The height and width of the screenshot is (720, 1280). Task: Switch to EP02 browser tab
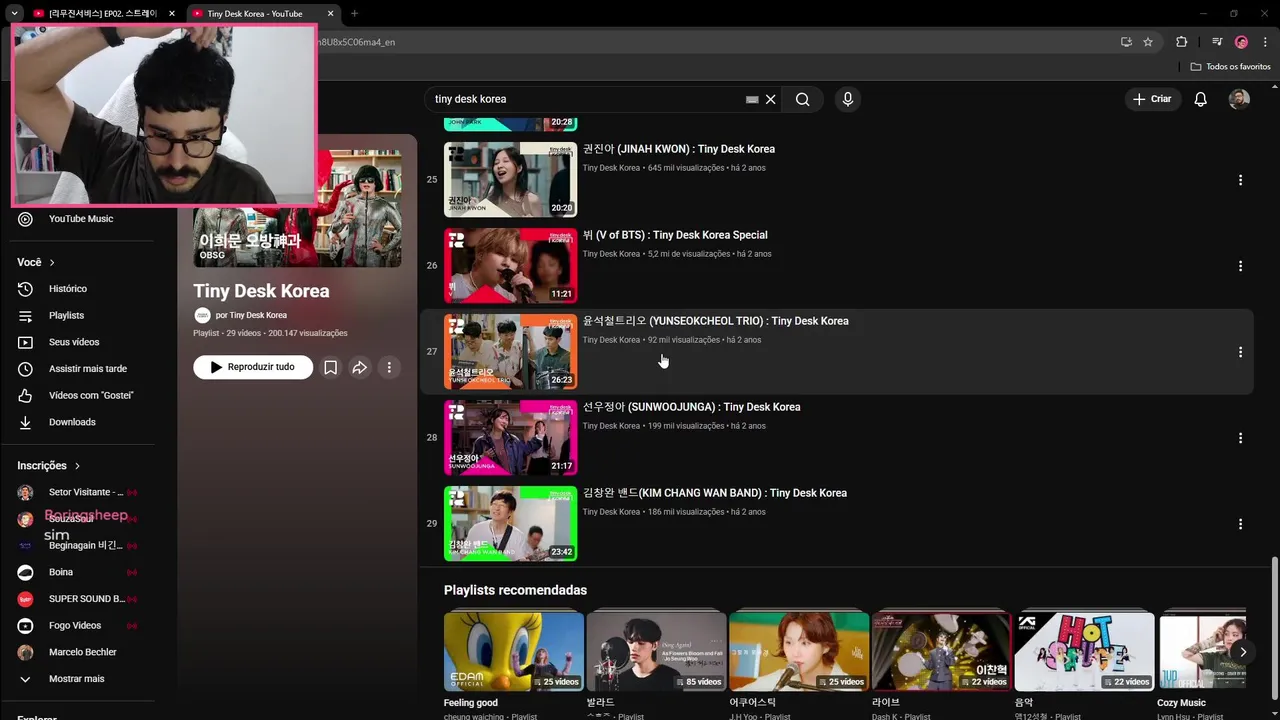point(103,14)
